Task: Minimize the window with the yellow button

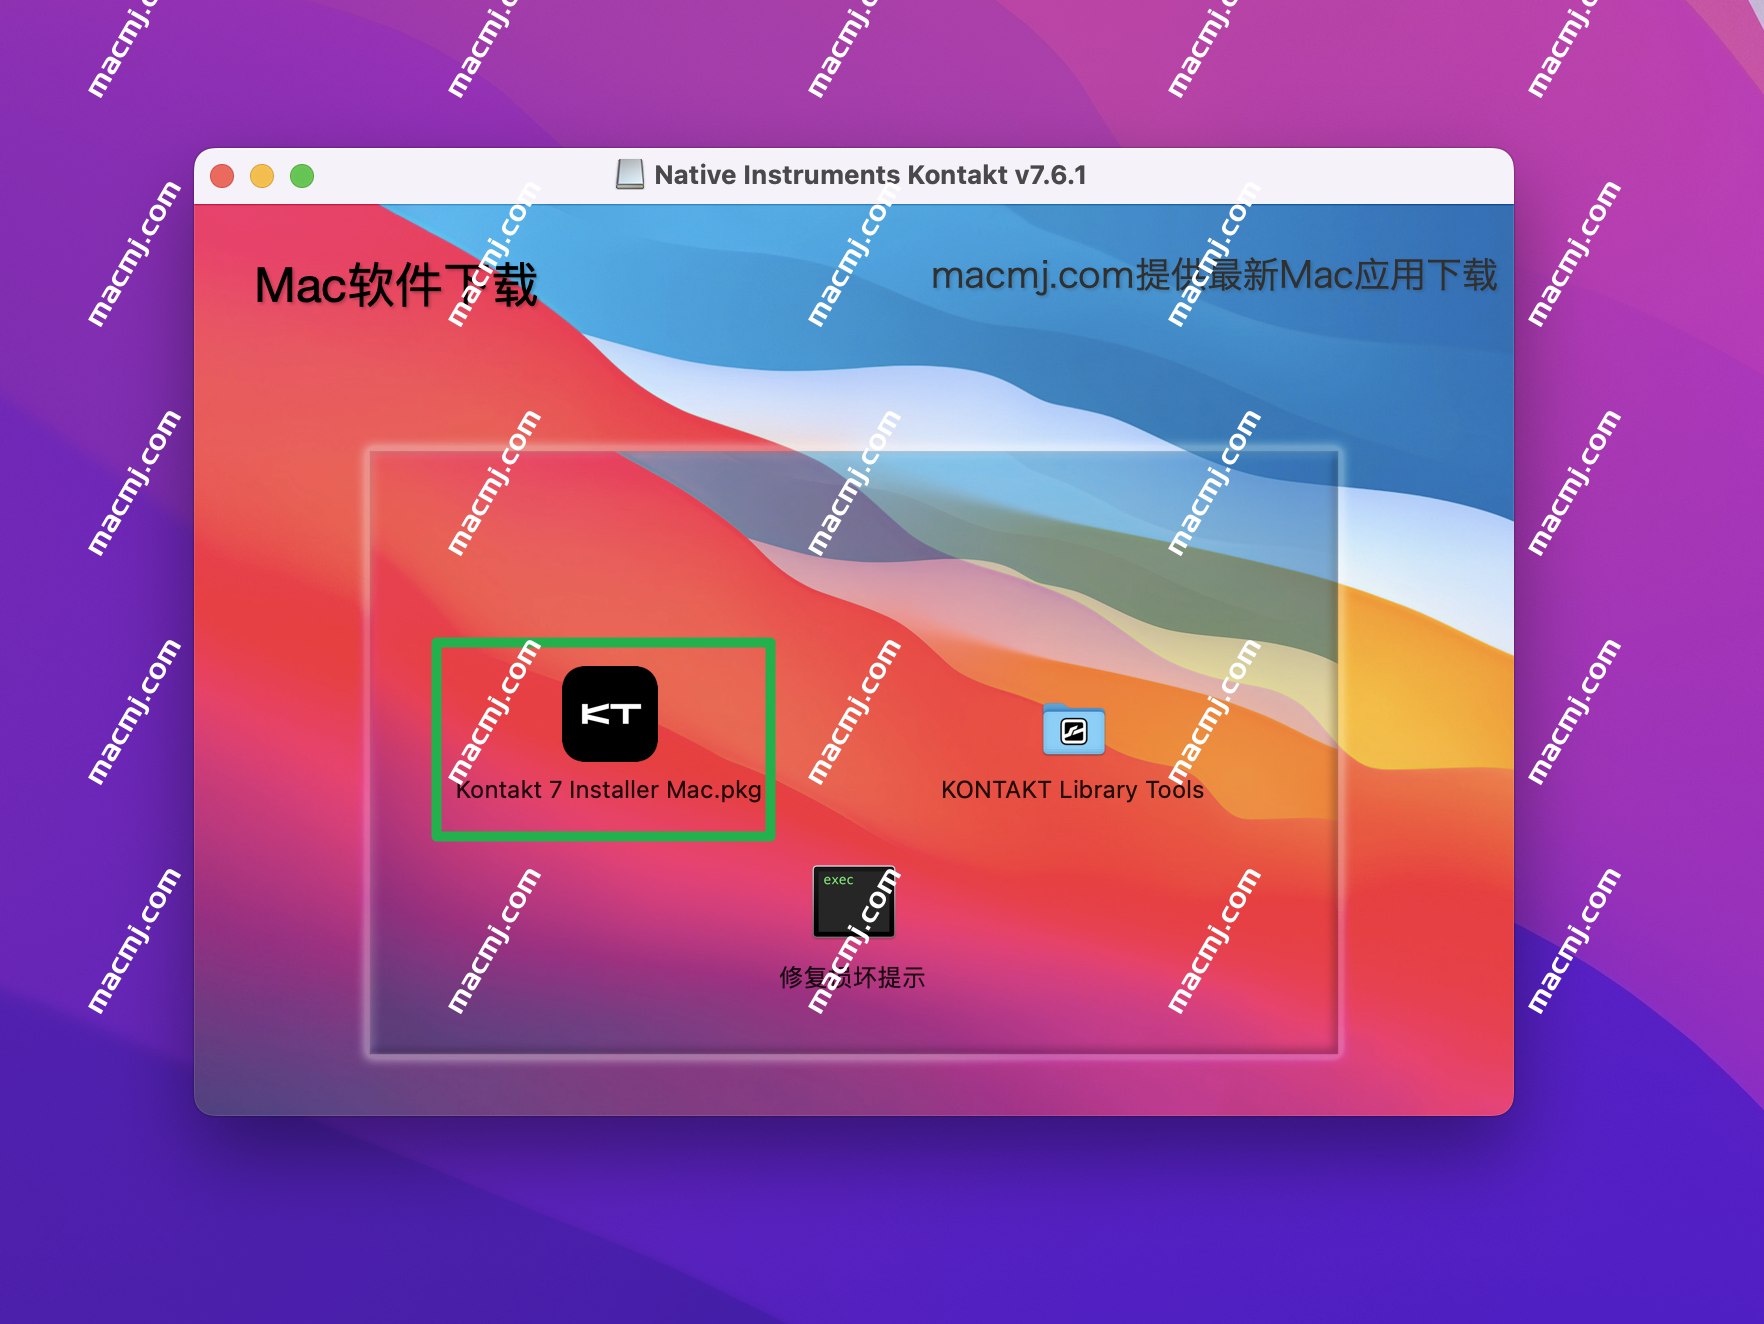Action: point(262,176)
